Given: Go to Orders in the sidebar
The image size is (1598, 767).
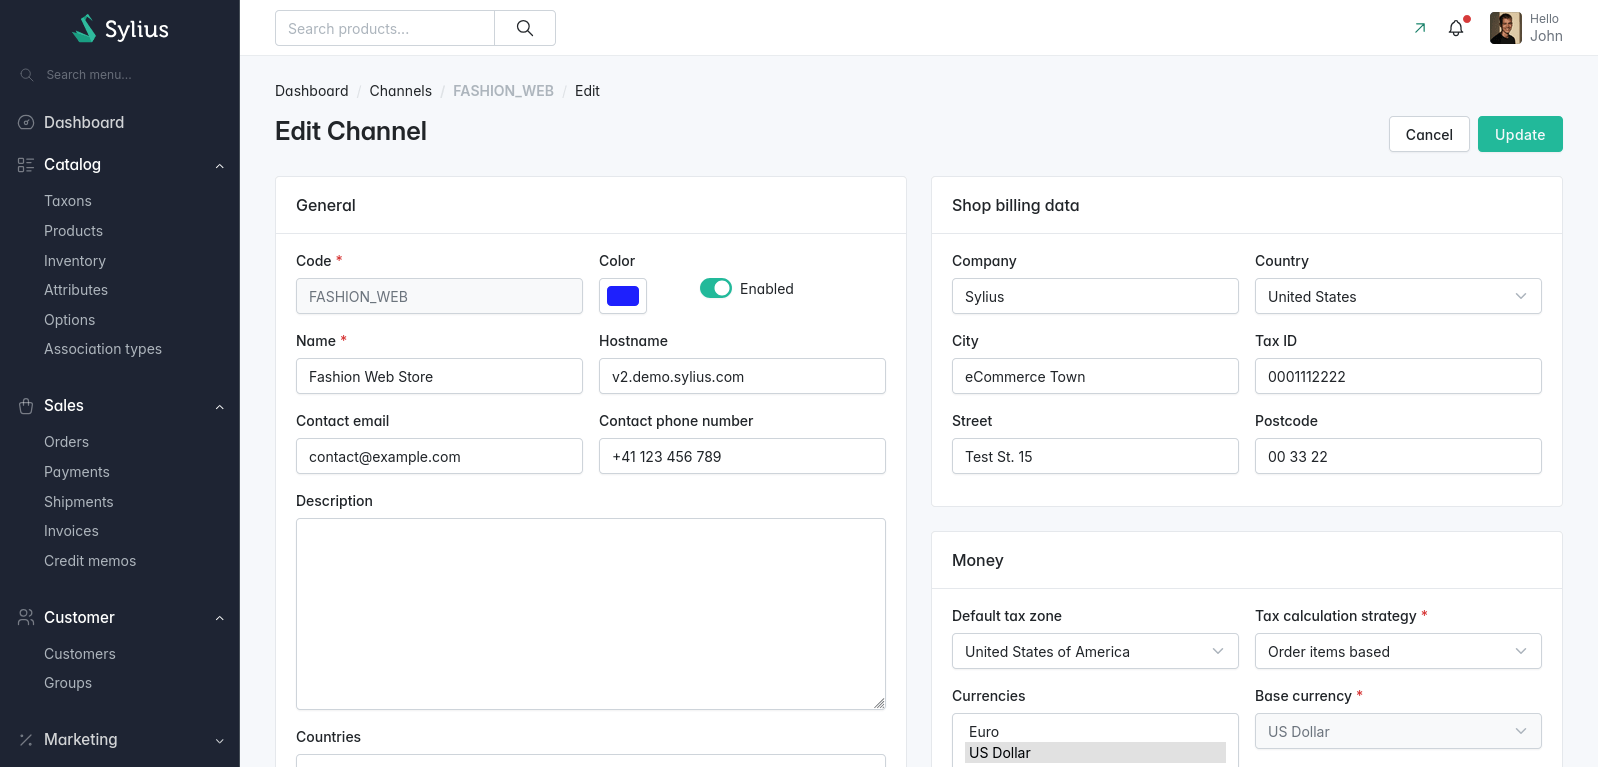Looking at the screenshot, I should tap(66, 442).
